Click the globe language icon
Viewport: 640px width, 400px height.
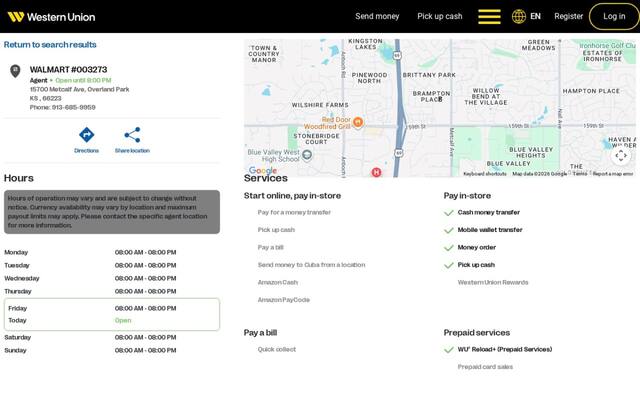tap(519, 17)
